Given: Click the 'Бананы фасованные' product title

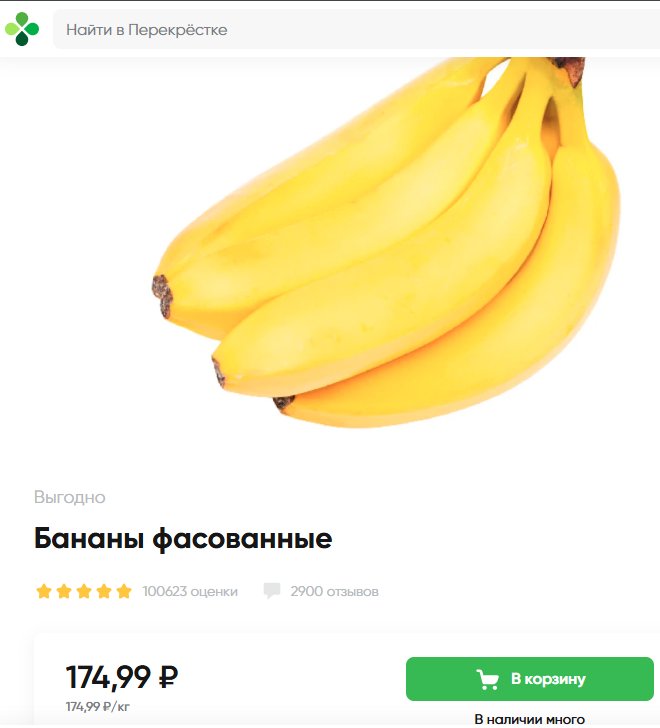Looking at the screenshot, I should [x=183, y=539].
